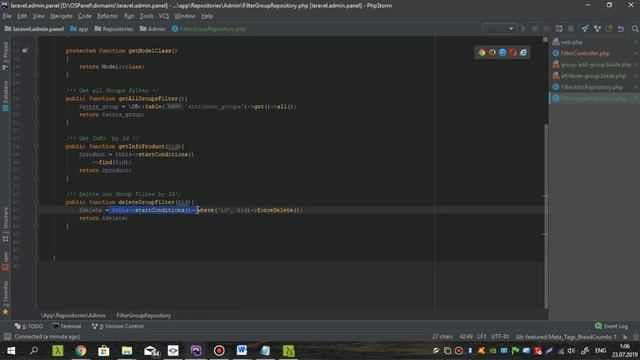Click the inspection status indicator above scrollbar
This screenshot has height=360, width=640.
[x=545, y=39]
